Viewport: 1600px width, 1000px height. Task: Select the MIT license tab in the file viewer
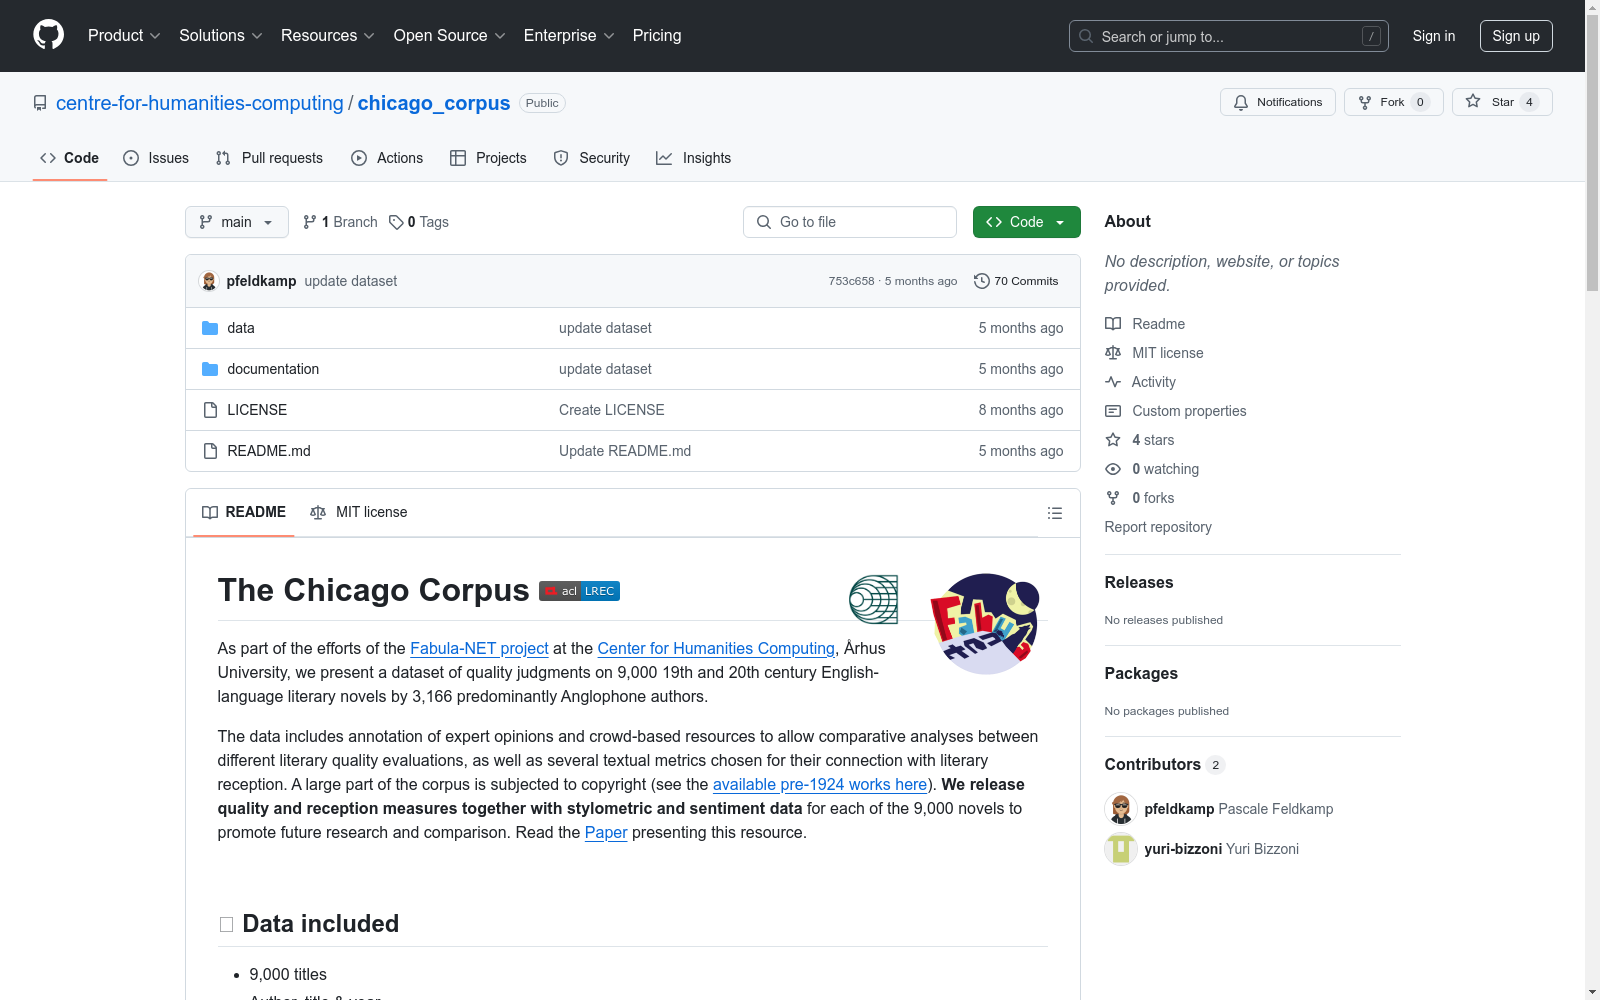tap(359, 512)
